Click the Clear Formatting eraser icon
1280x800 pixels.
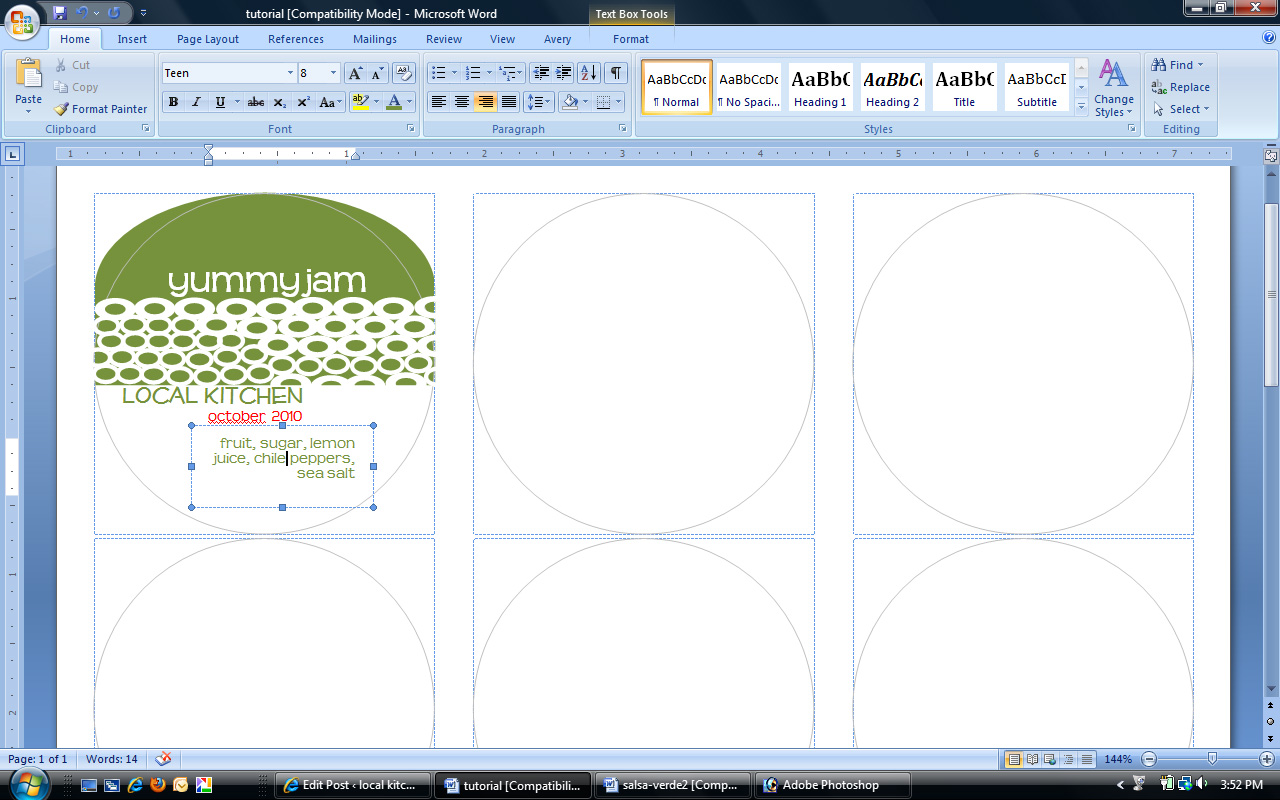click(x=404, y=73)
